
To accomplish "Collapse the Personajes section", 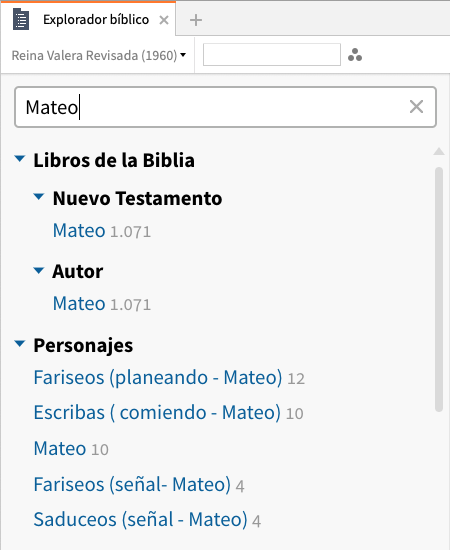I will (x=20, y=344).
